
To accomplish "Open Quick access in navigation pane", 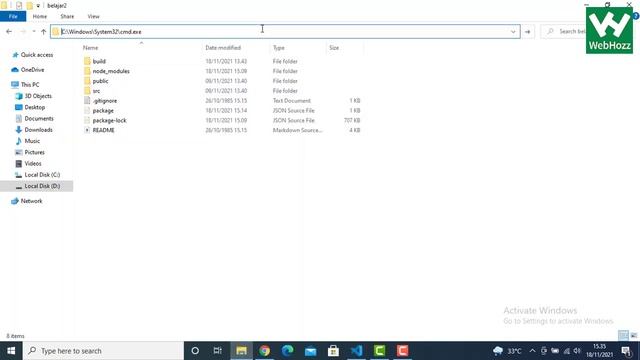I will pyautogui.click(x=37, y=55).
